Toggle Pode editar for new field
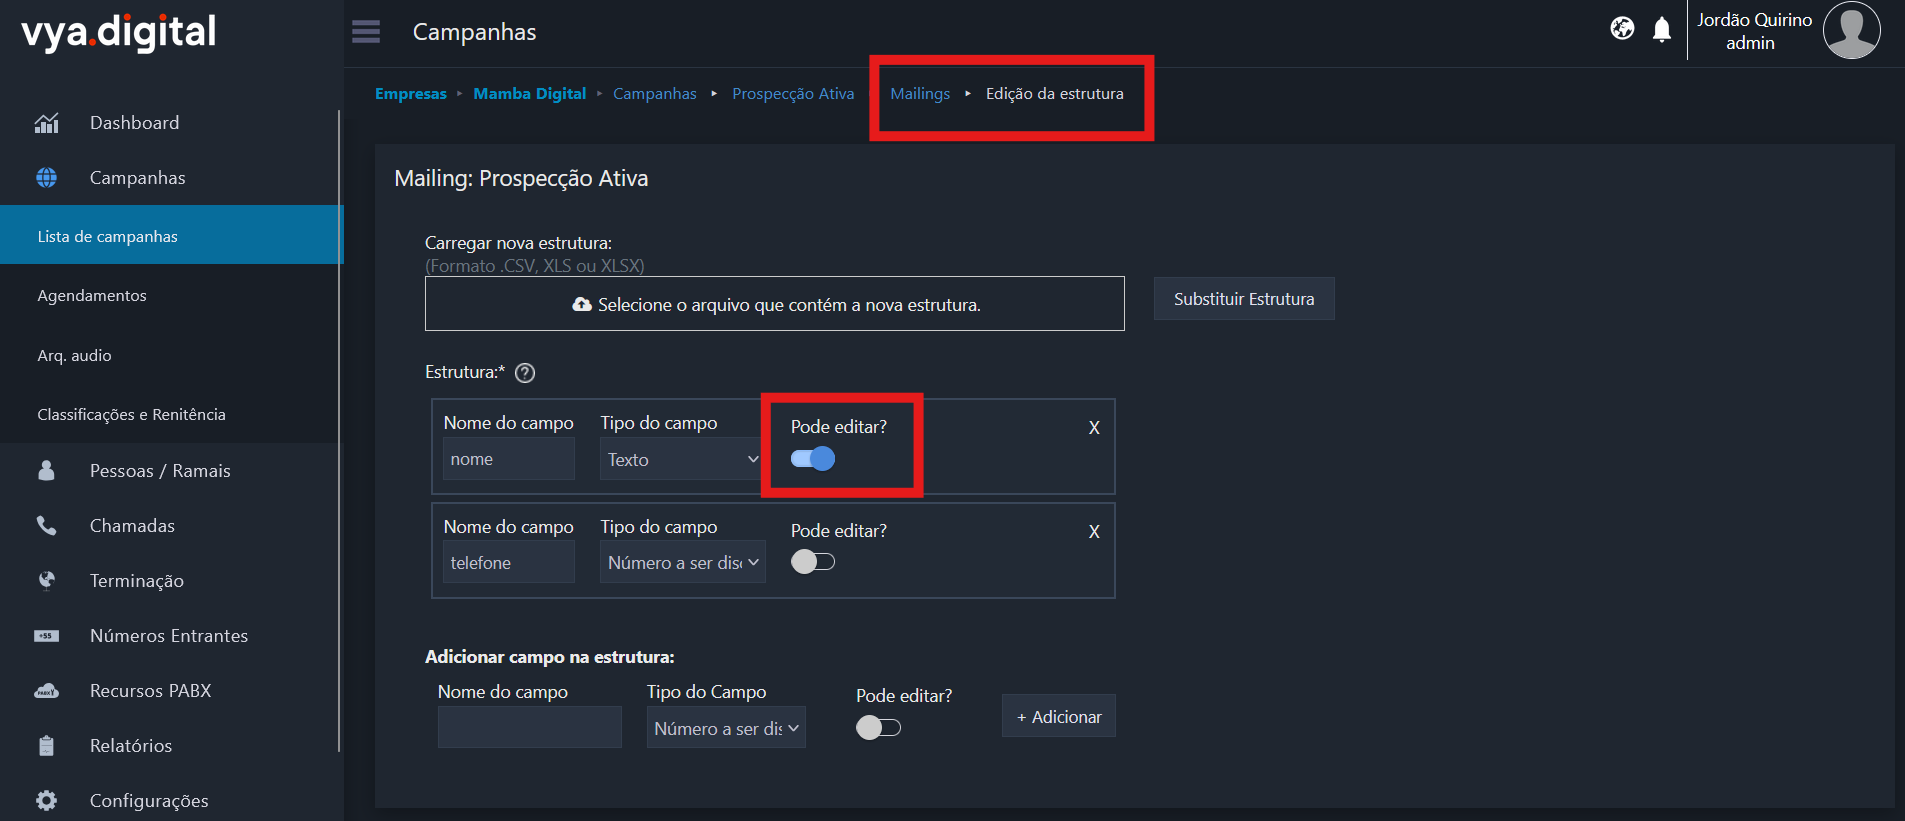Screen dimensions: 1905x821 click(x=878, y=728)
